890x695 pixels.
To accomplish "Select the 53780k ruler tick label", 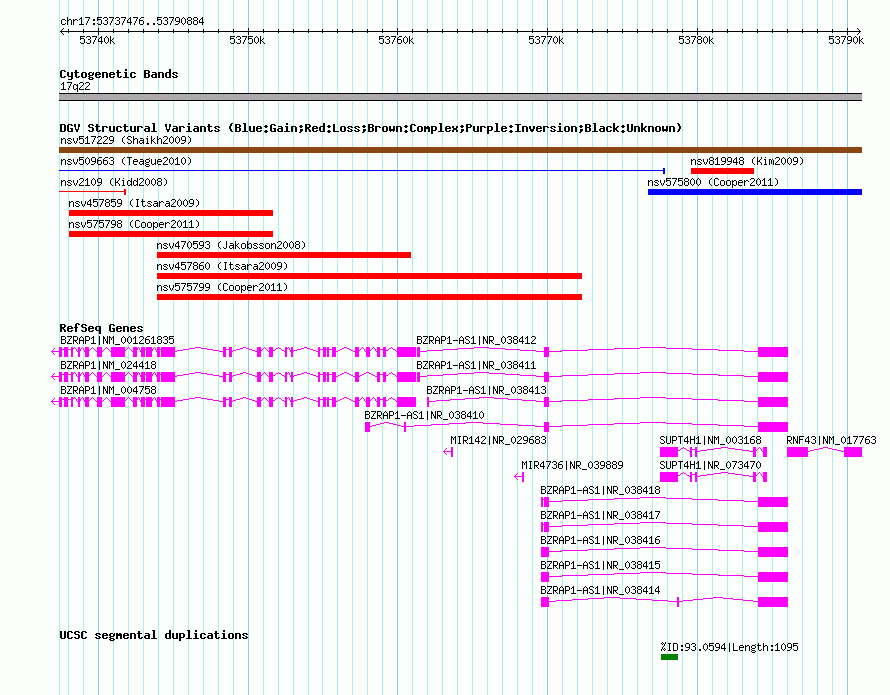I will tap(696, 40).
